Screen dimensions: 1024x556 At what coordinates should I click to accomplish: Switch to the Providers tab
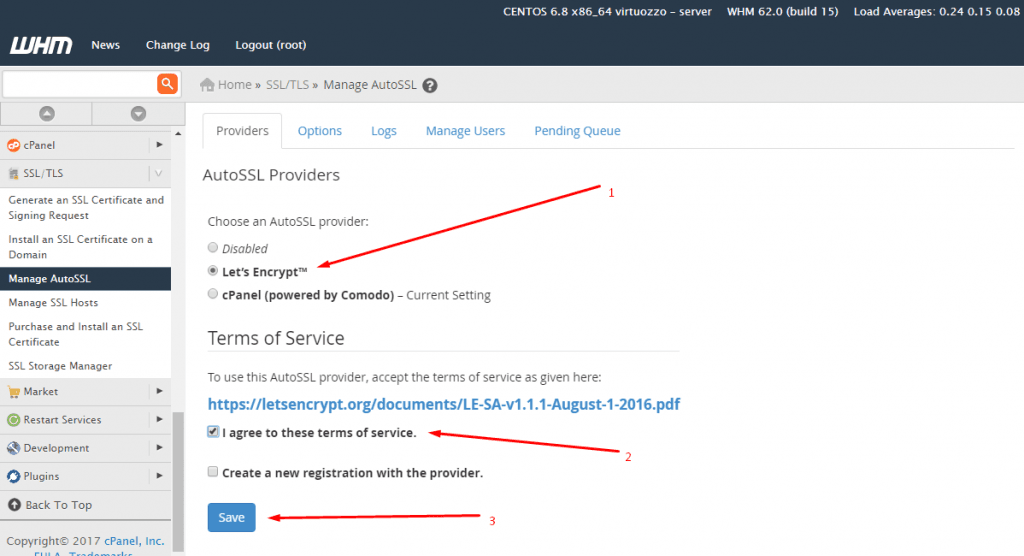242,131
